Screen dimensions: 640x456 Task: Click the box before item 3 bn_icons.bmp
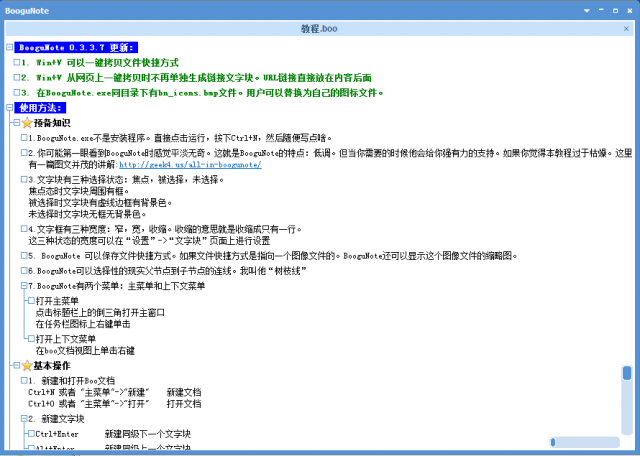[17, 92]
